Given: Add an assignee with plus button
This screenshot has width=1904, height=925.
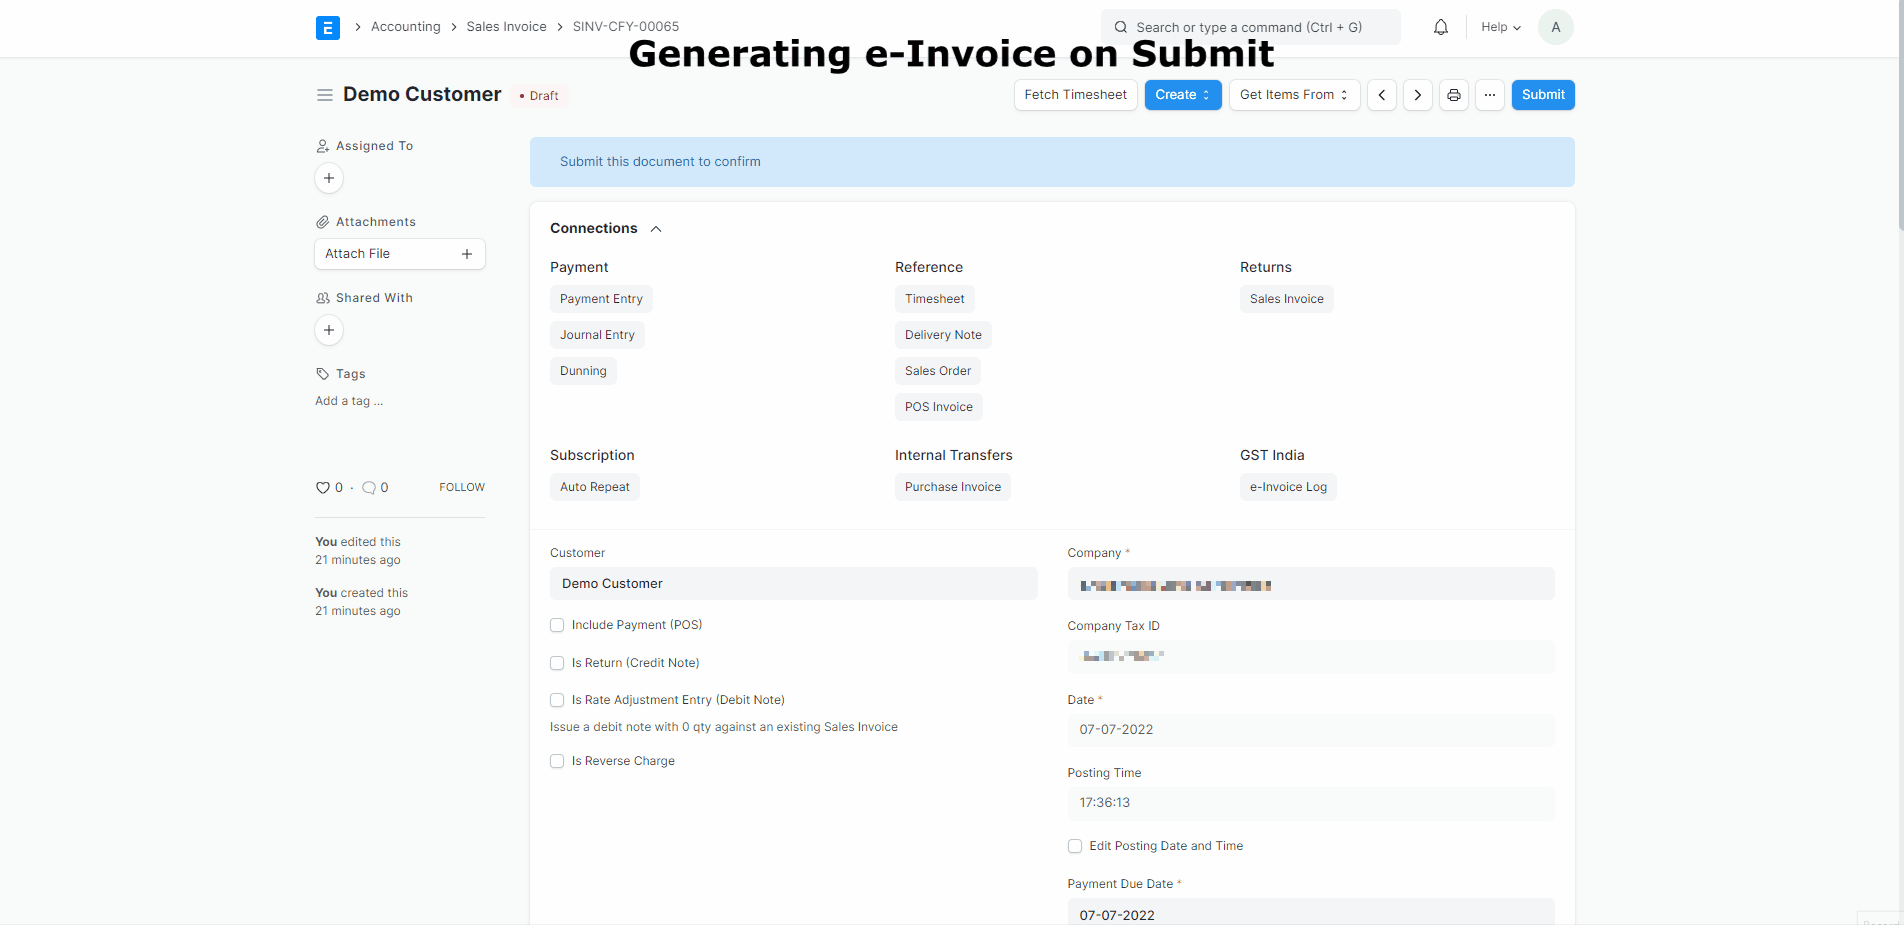Looking at the screenshot, I should click(329, 178).
